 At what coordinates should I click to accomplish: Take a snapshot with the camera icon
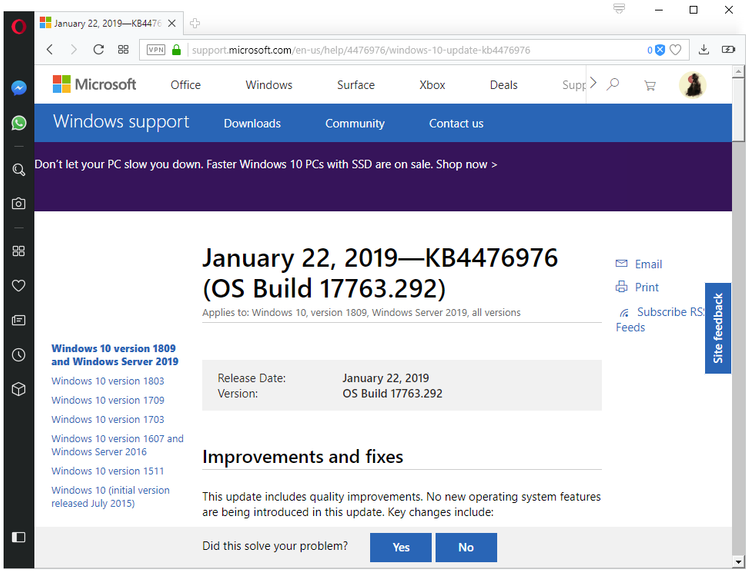(19, 203)
